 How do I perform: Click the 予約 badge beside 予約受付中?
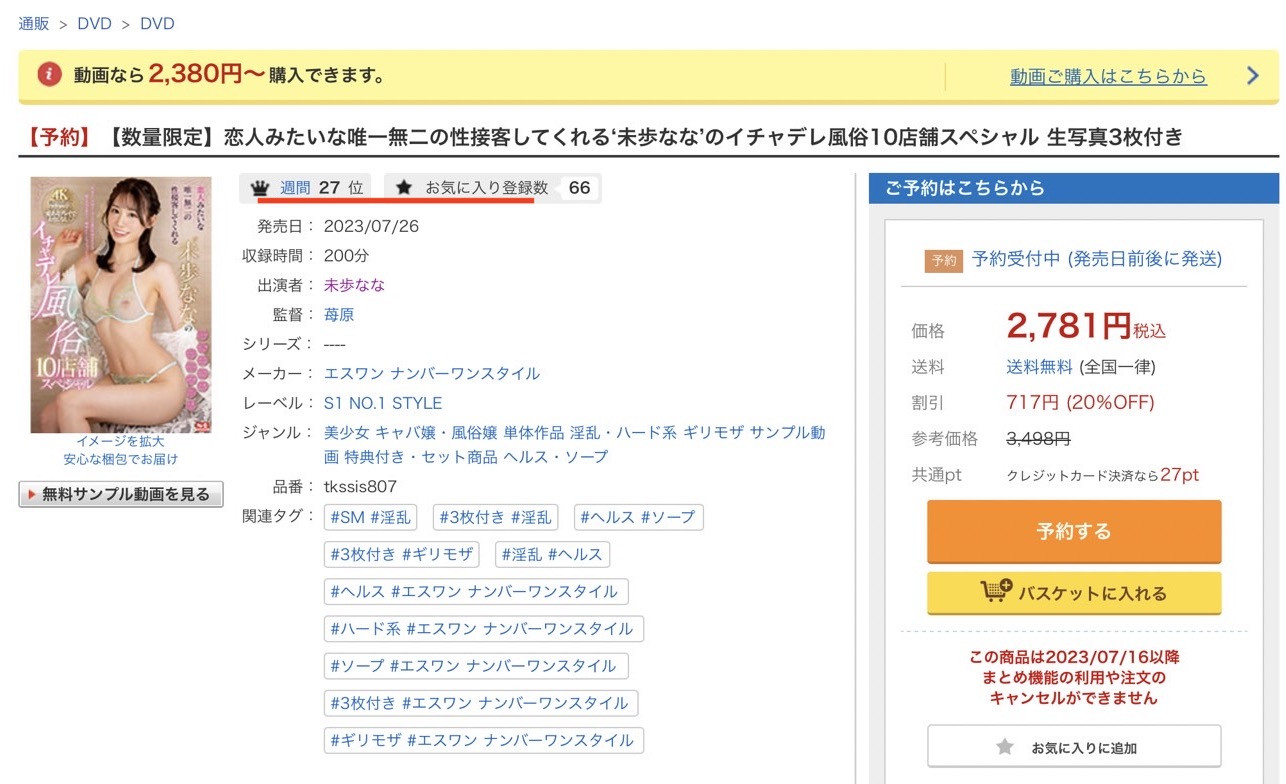[x=944, y=260]
